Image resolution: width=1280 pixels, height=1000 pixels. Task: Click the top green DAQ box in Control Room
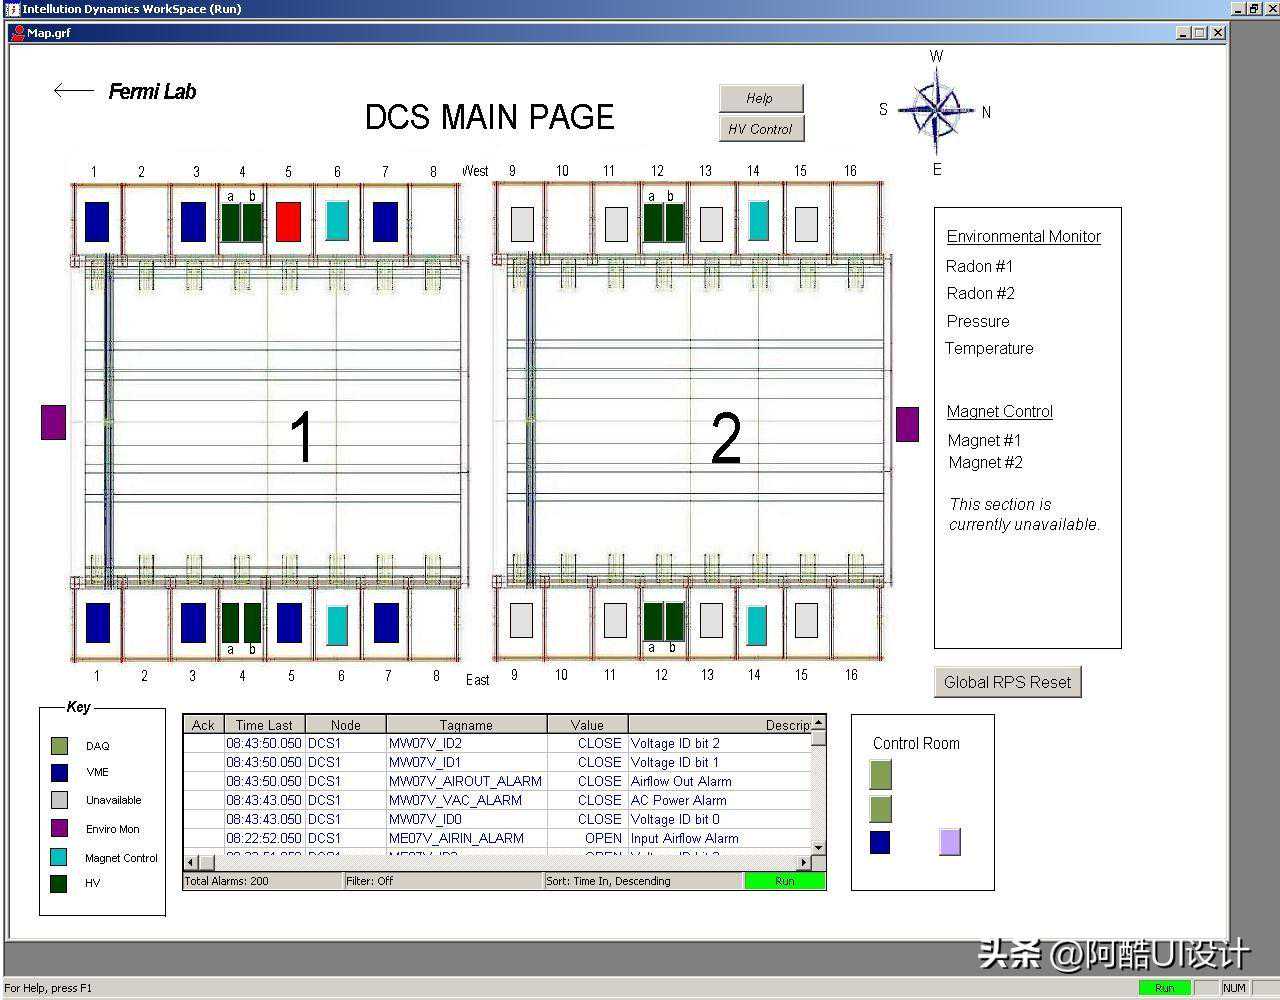[x=880, y=774]
